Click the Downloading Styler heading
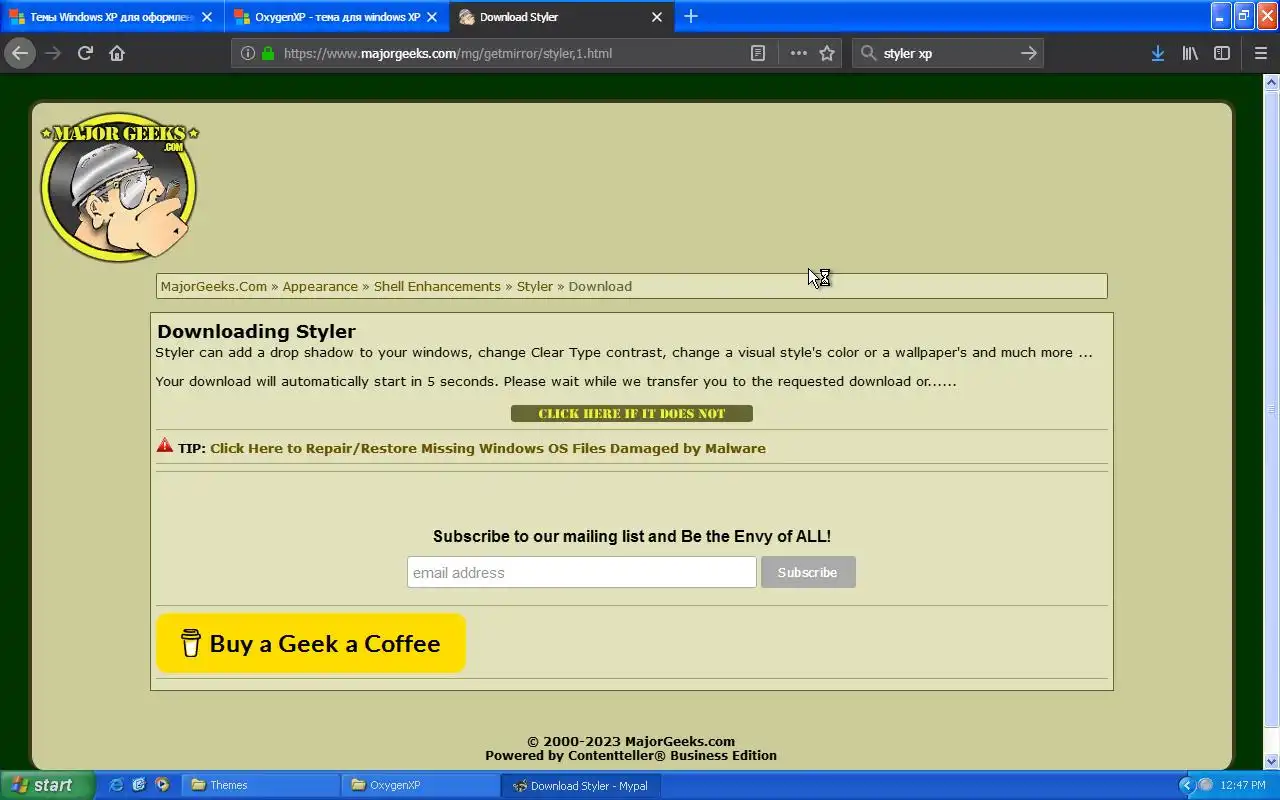Screen dimensions: 1280x800 pyautogui.click(x=256, y=331)
